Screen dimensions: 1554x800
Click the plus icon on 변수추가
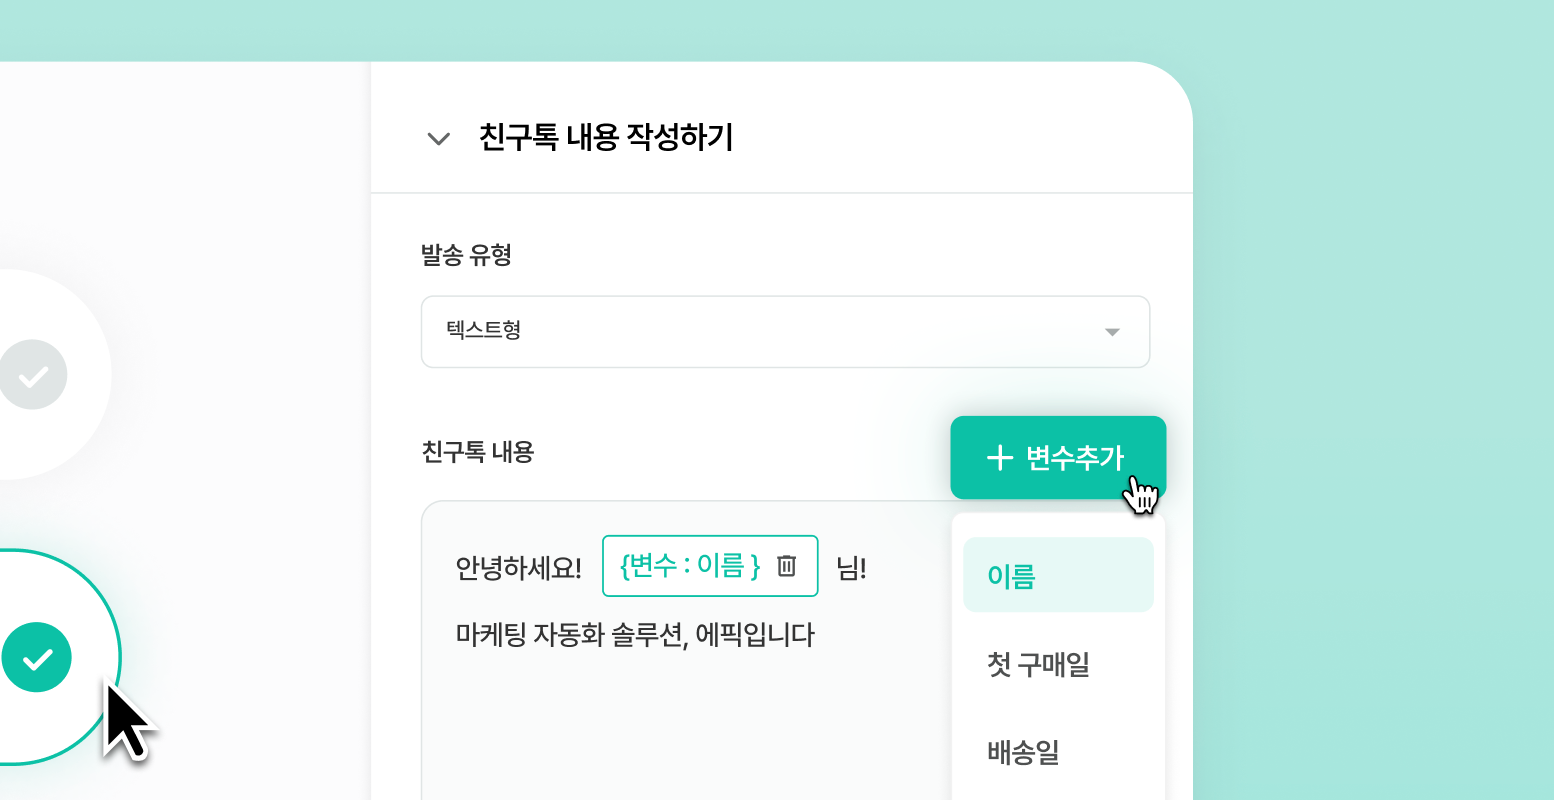click(1000, 458)
